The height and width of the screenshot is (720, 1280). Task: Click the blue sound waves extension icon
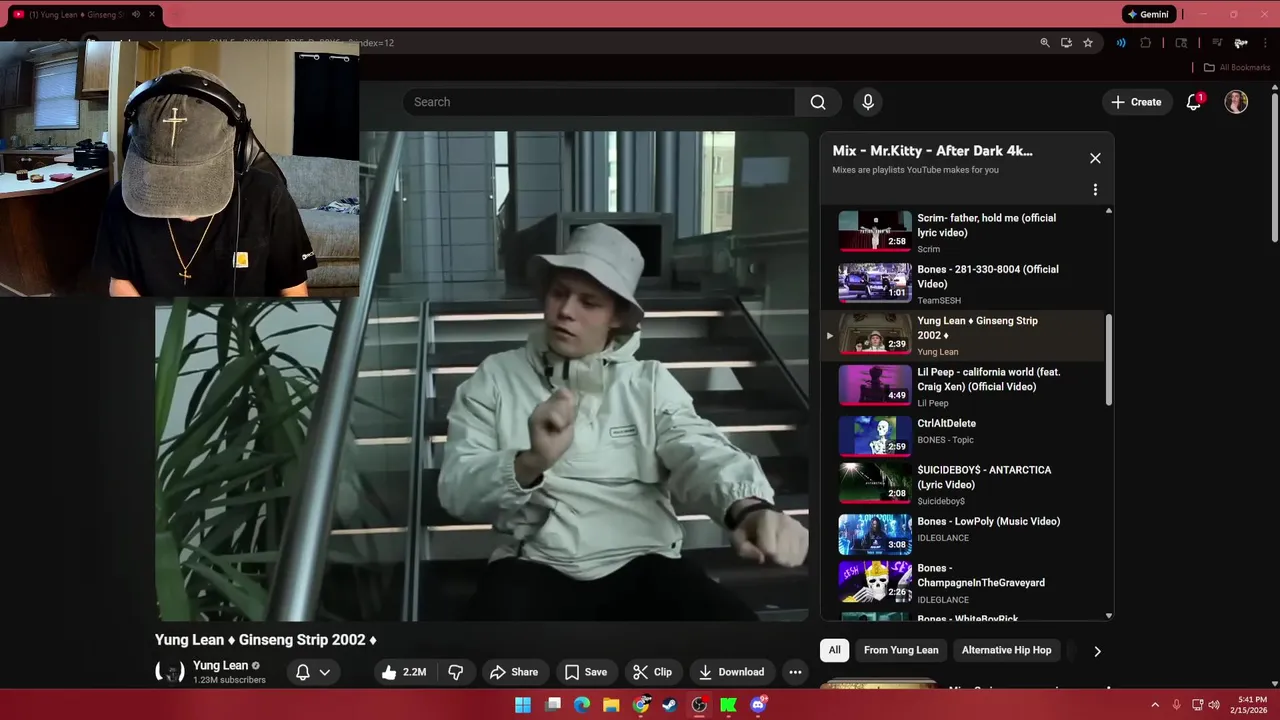click(x=1121, y=43)
